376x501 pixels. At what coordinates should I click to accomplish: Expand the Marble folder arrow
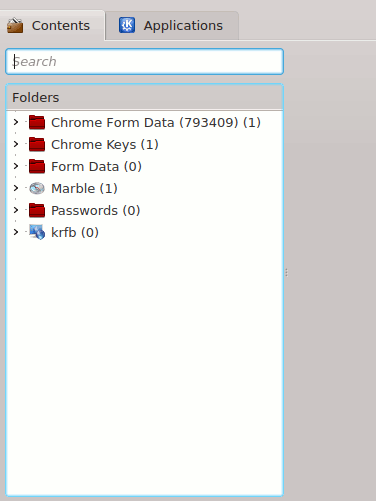pyautogui.click(x=16, y=188)
